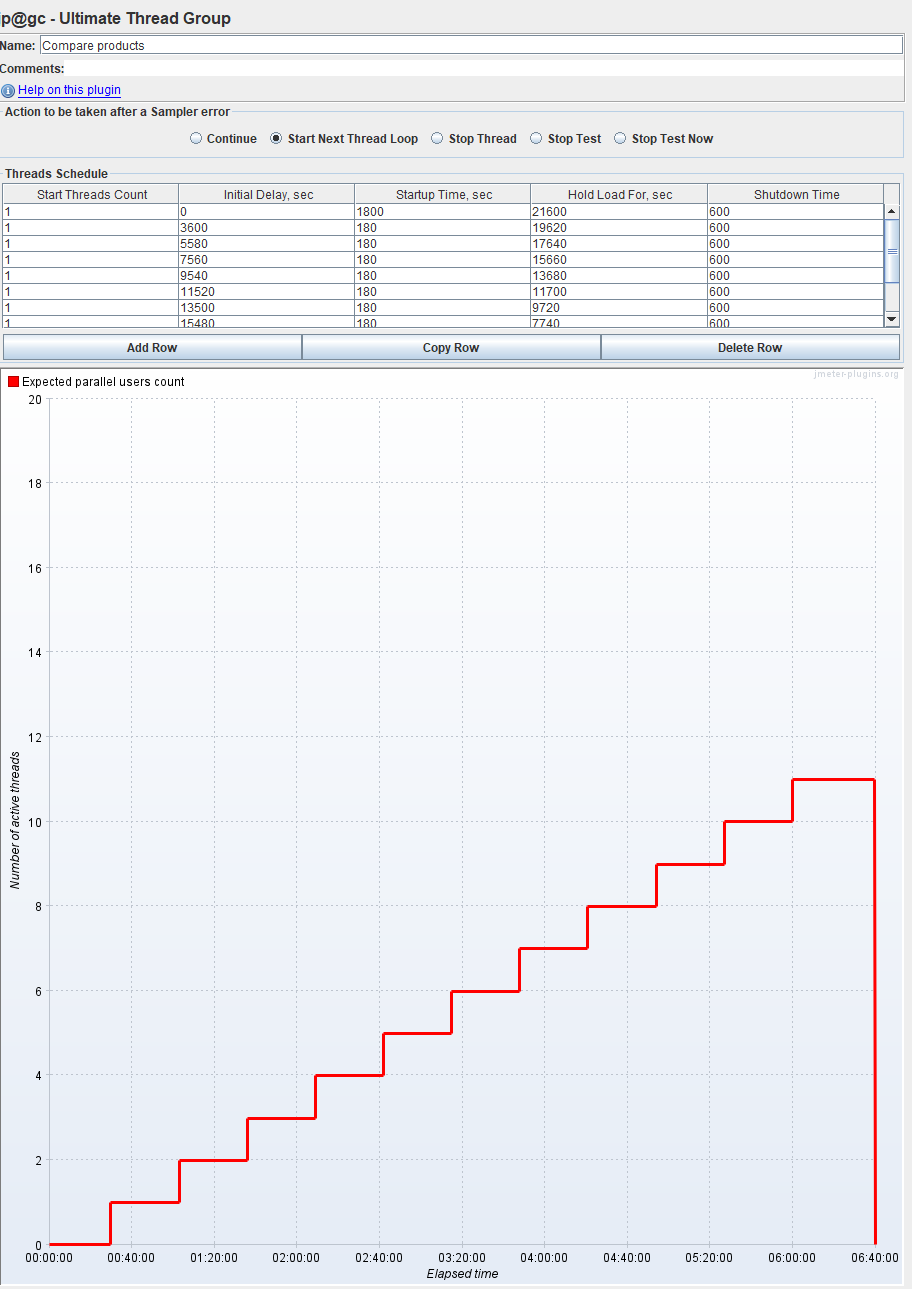Select the hold load cell 17640

tap(620, 244)
